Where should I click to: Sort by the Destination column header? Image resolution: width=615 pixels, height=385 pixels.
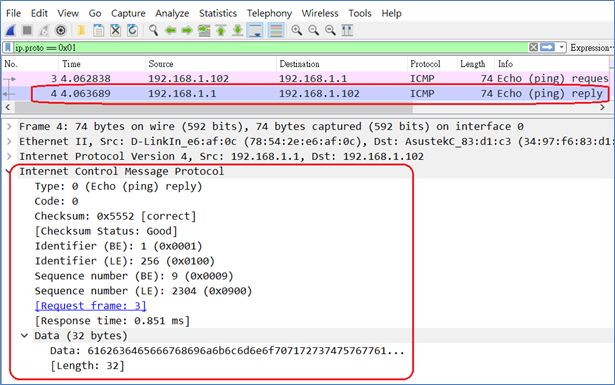click(x=342, y=64)
